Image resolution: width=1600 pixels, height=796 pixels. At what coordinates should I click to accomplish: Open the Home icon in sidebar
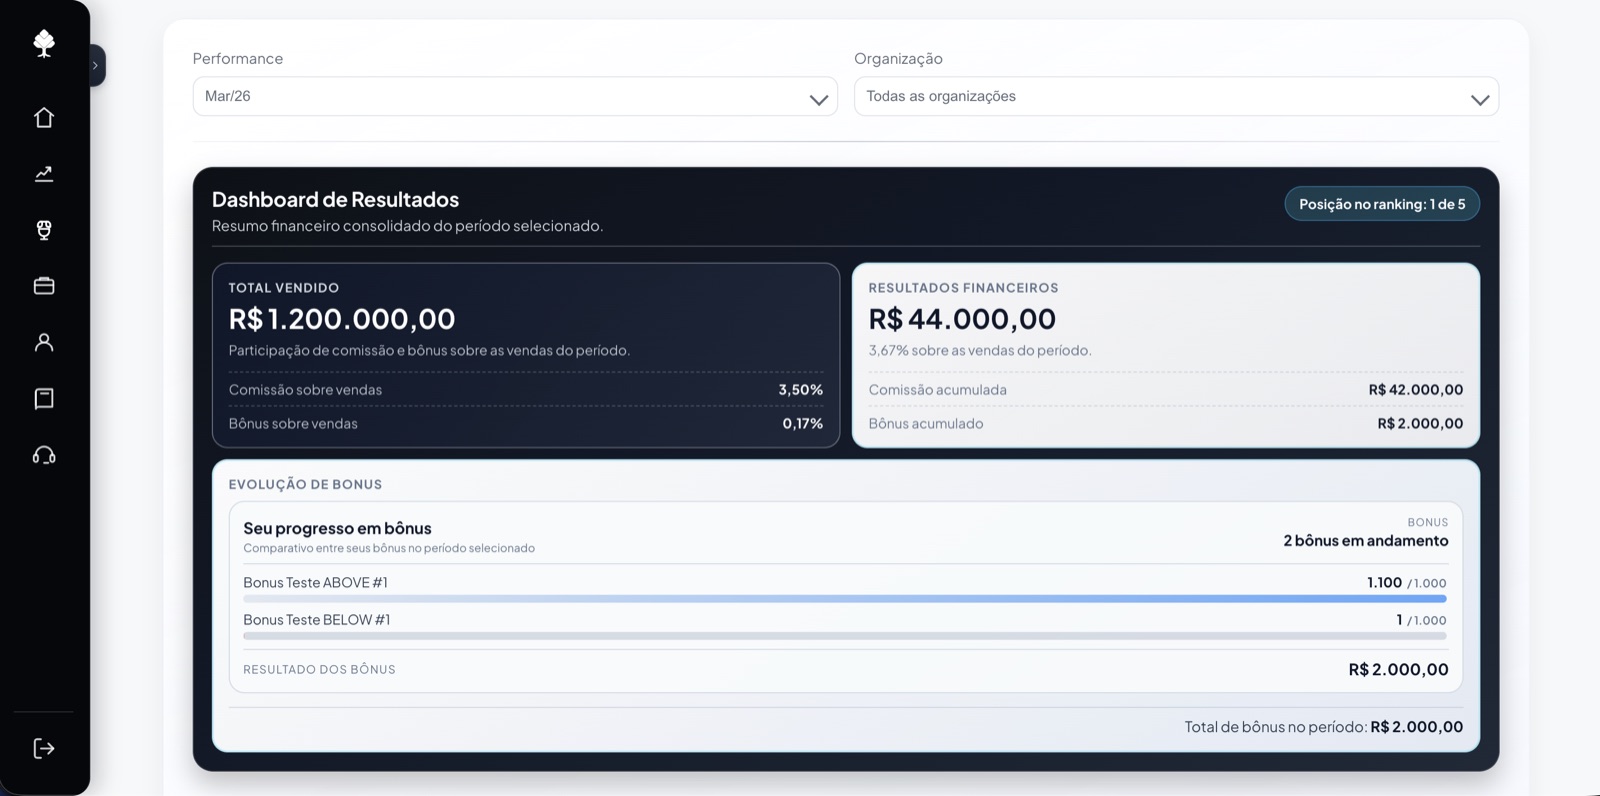44,118
